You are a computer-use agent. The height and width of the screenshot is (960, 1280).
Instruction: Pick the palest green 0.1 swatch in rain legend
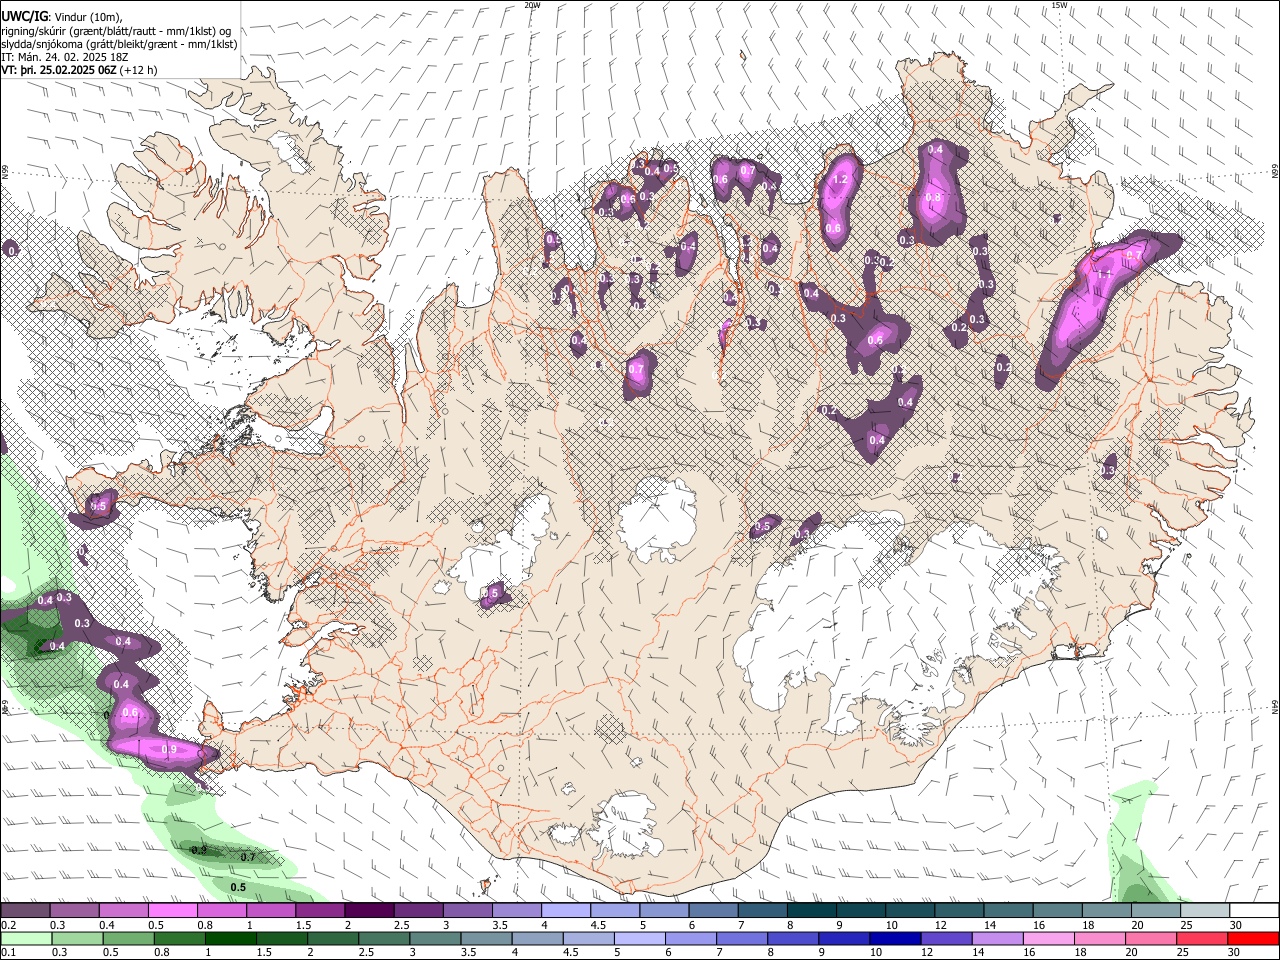click(x=26, y=938)
